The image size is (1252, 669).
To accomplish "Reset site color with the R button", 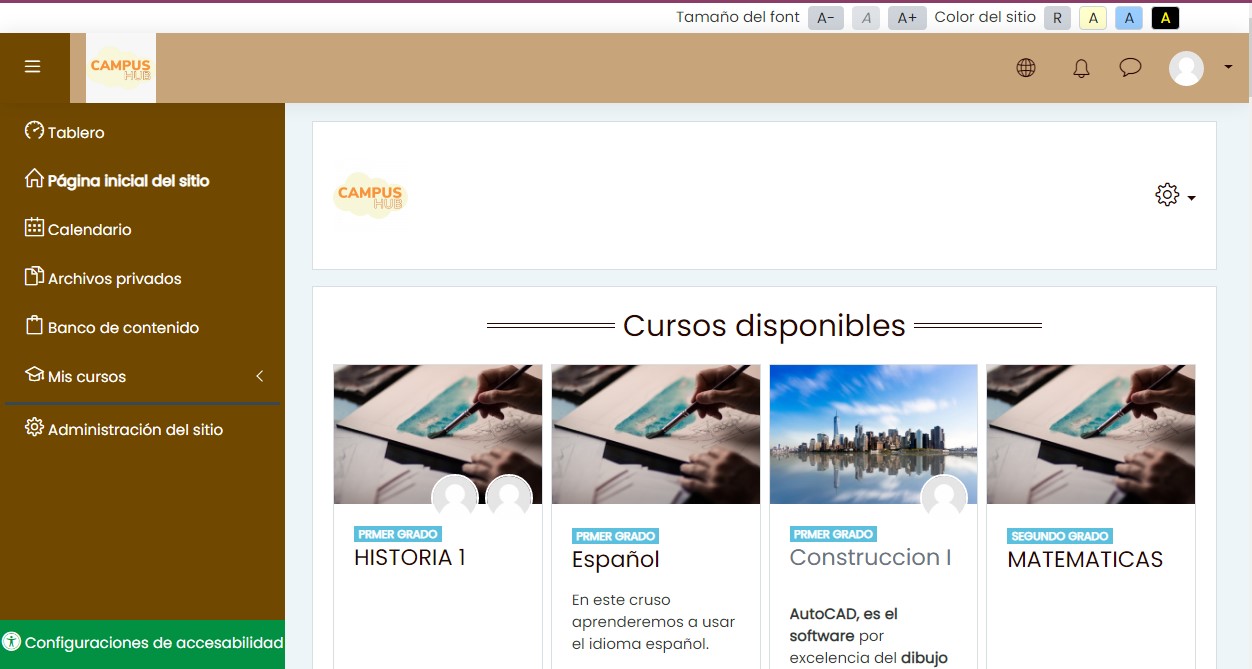I will (1057, 17).
